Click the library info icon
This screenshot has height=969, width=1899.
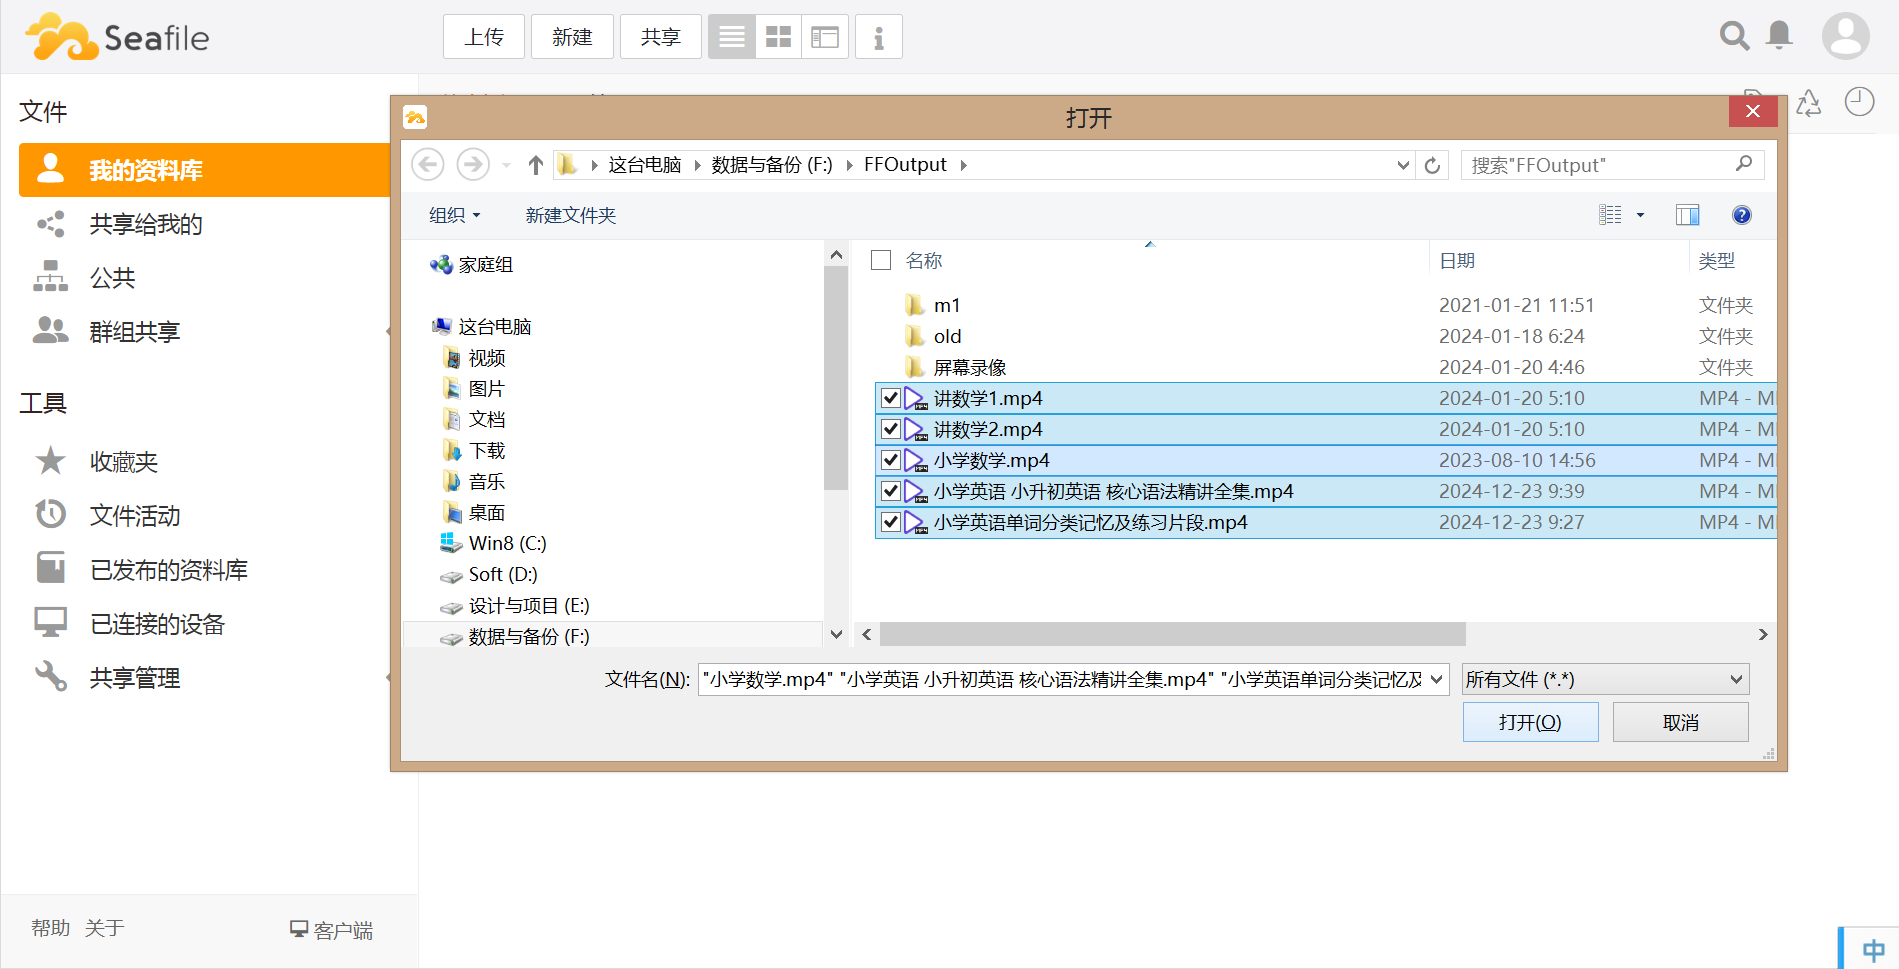coord(878,37)
